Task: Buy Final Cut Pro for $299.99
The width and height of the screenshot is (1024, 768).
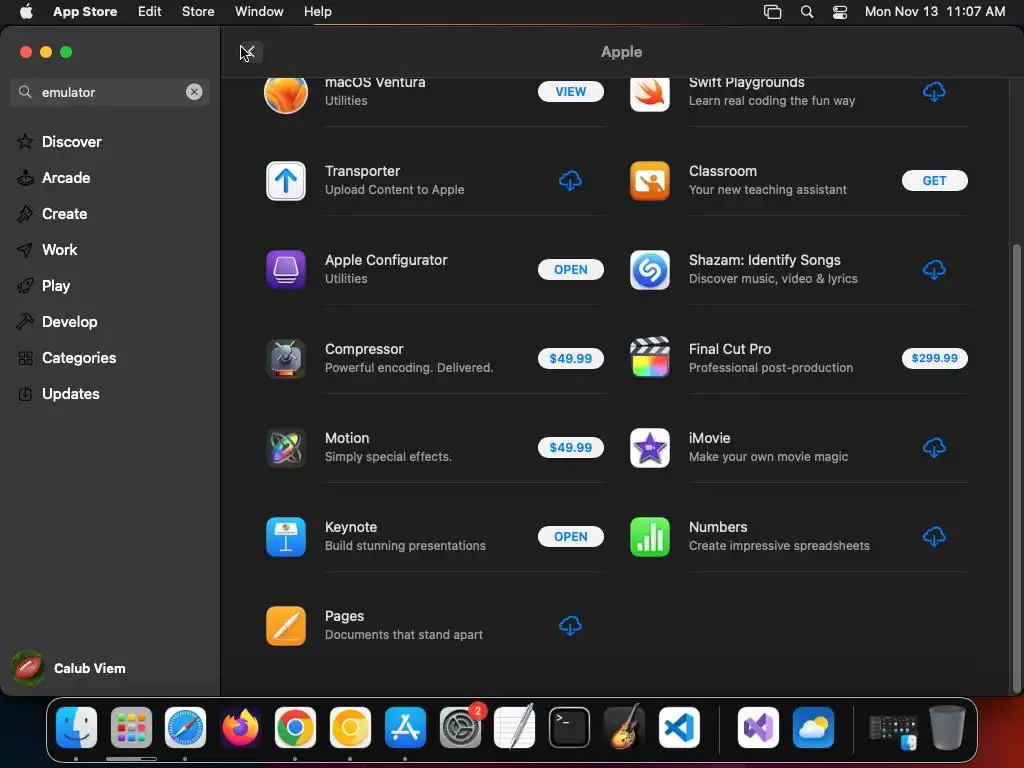Action: (934, 359)
